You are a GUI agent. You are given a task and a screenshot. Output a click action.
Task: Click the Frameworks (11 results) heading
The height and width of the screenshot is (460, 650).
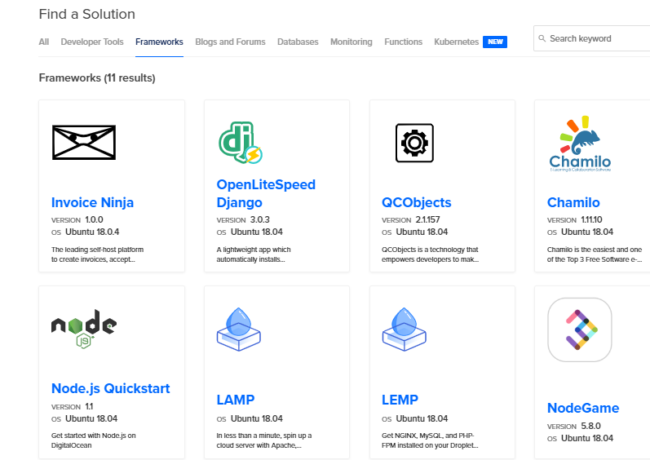[x=97, y=78]
